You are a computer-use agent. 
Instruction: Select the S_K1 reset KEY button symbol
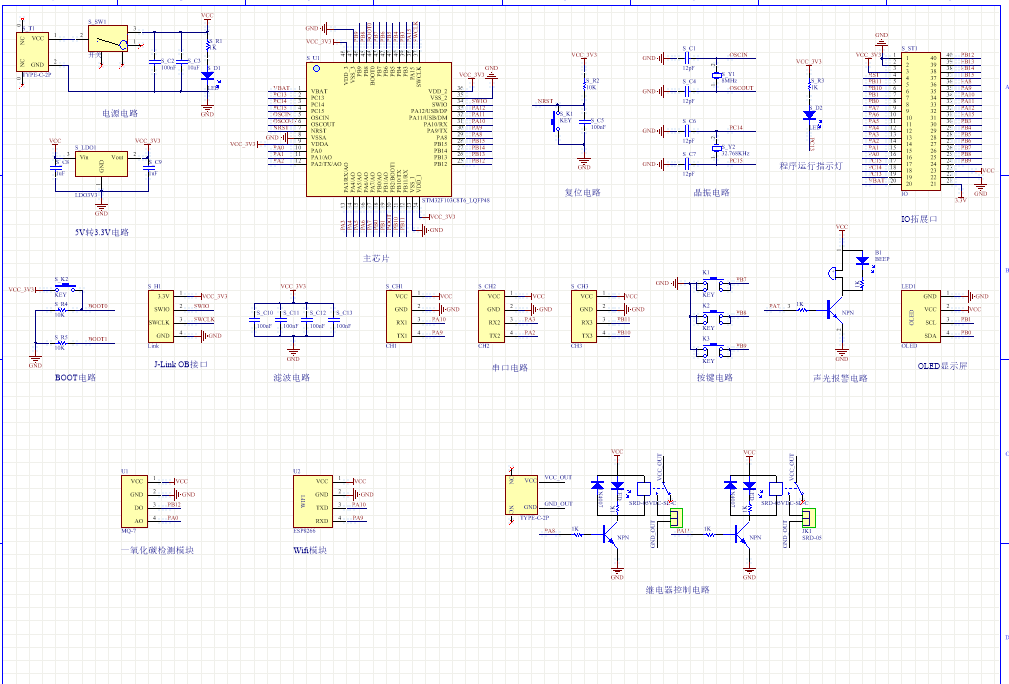tap(556, 121)
